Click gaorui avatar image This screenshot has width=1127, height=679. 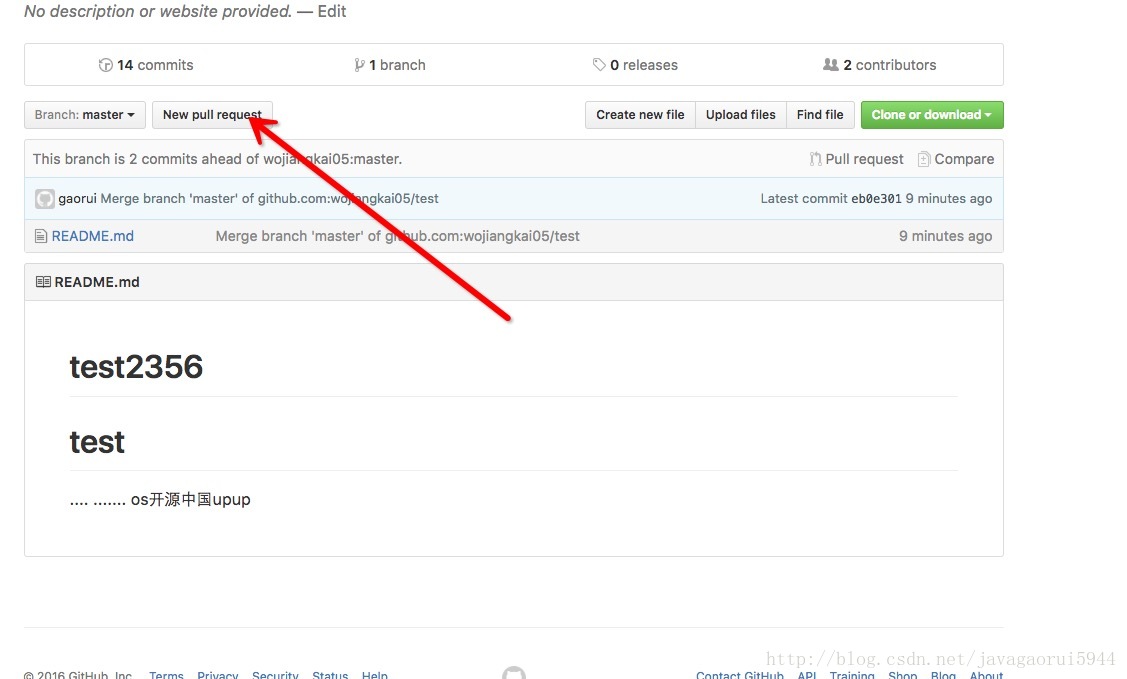click(45, 199)
